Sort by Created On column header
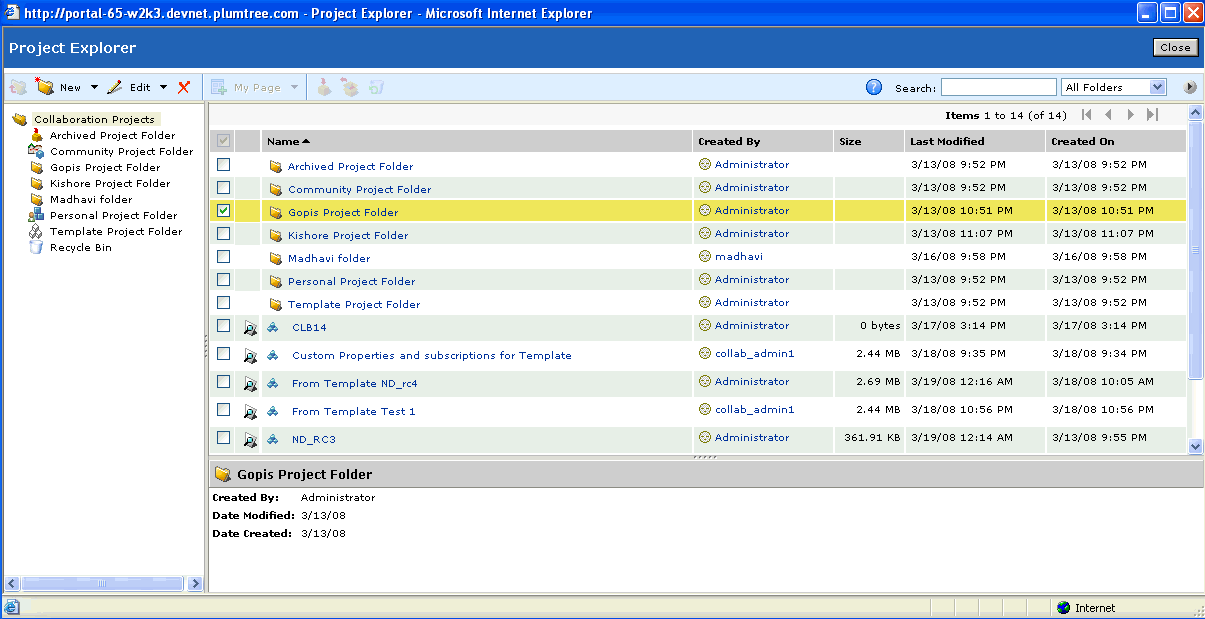Image resolution: width=1205 pixels, height=619 pixels. tap(1083, 141)
